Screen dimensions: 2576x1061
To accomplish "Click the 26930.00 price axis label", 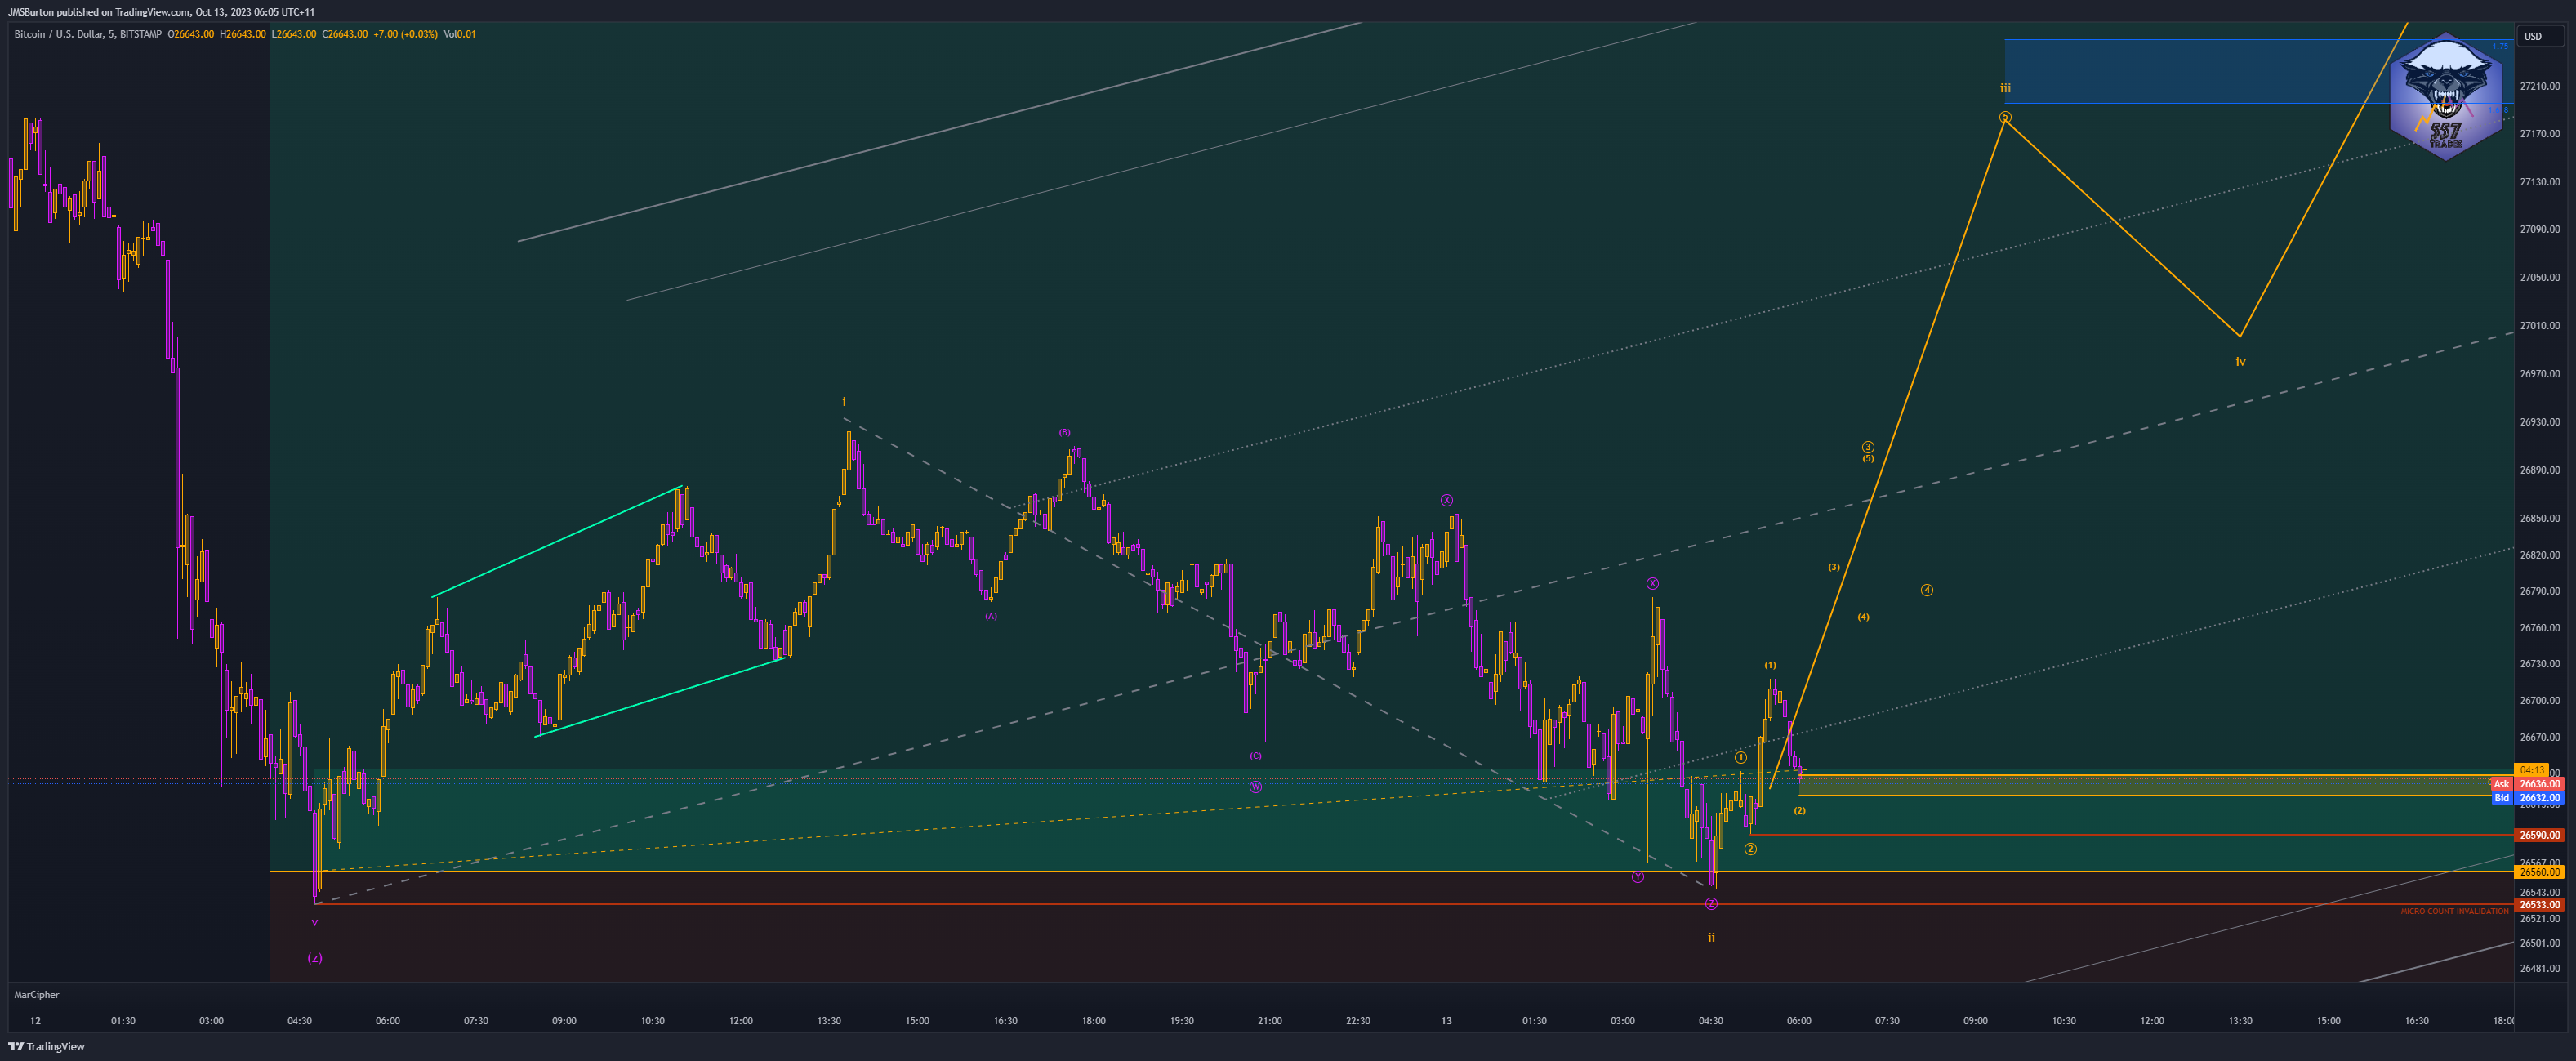I will (x=2540, y=422).
